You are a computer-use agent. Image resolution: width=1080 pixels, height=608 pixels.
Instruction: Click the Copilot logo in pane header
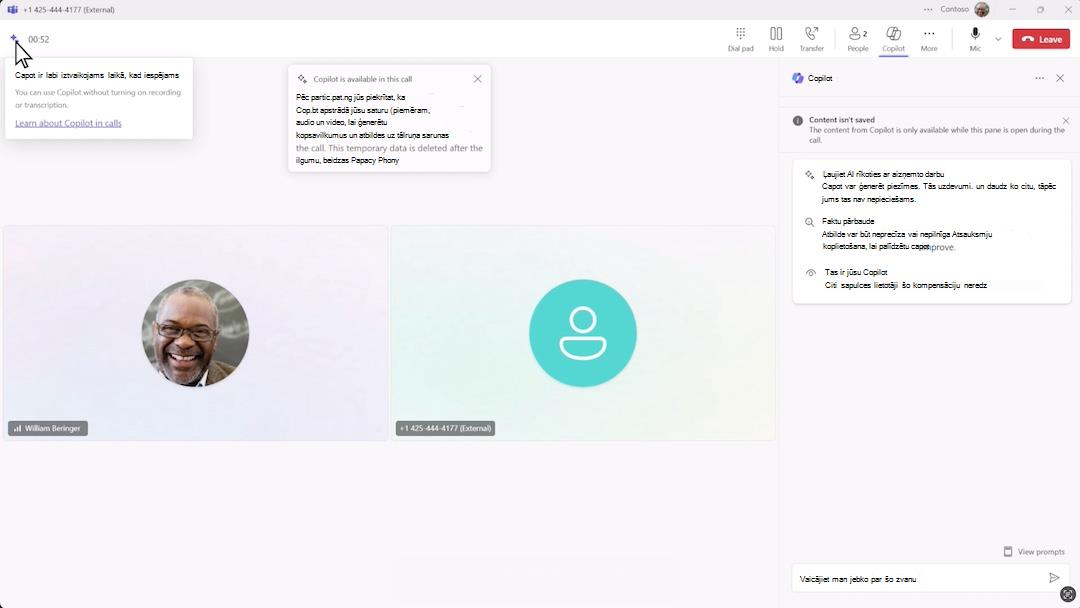tap(798, 78)
